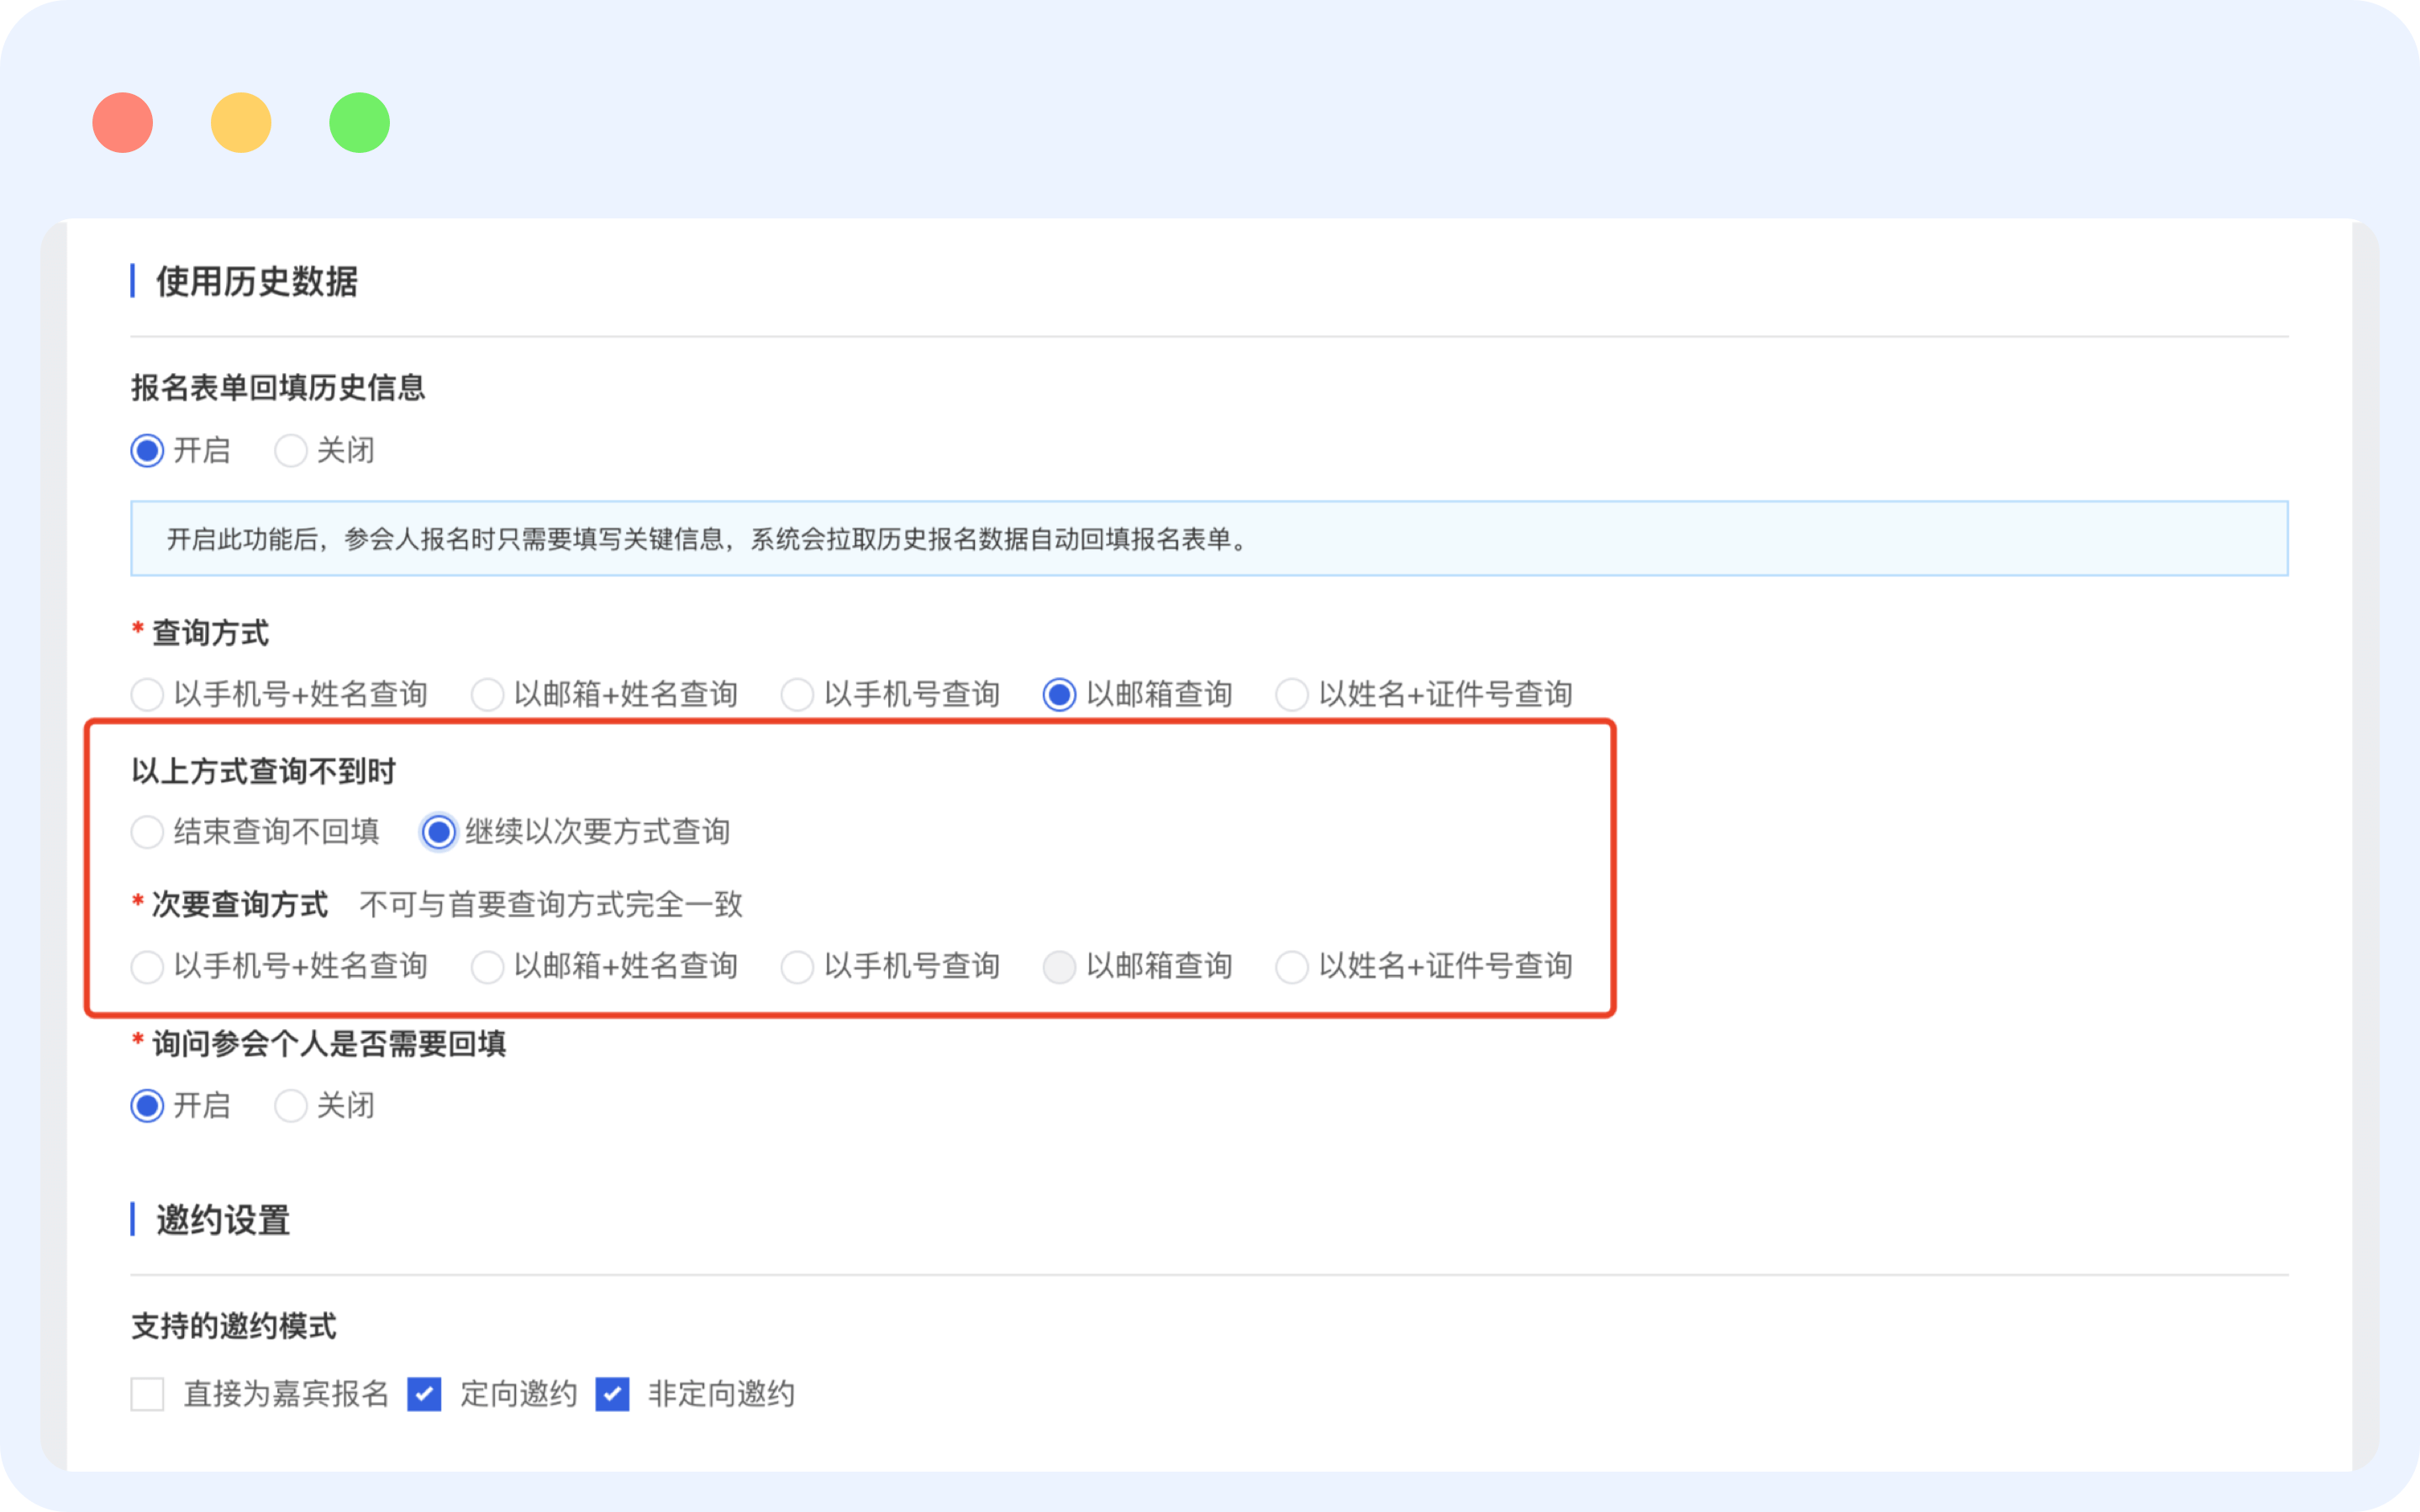Click the 询问参会个人是否需要回填 label
Viewport: 2420px width, 1512px height.
[x=329, y=1044]
